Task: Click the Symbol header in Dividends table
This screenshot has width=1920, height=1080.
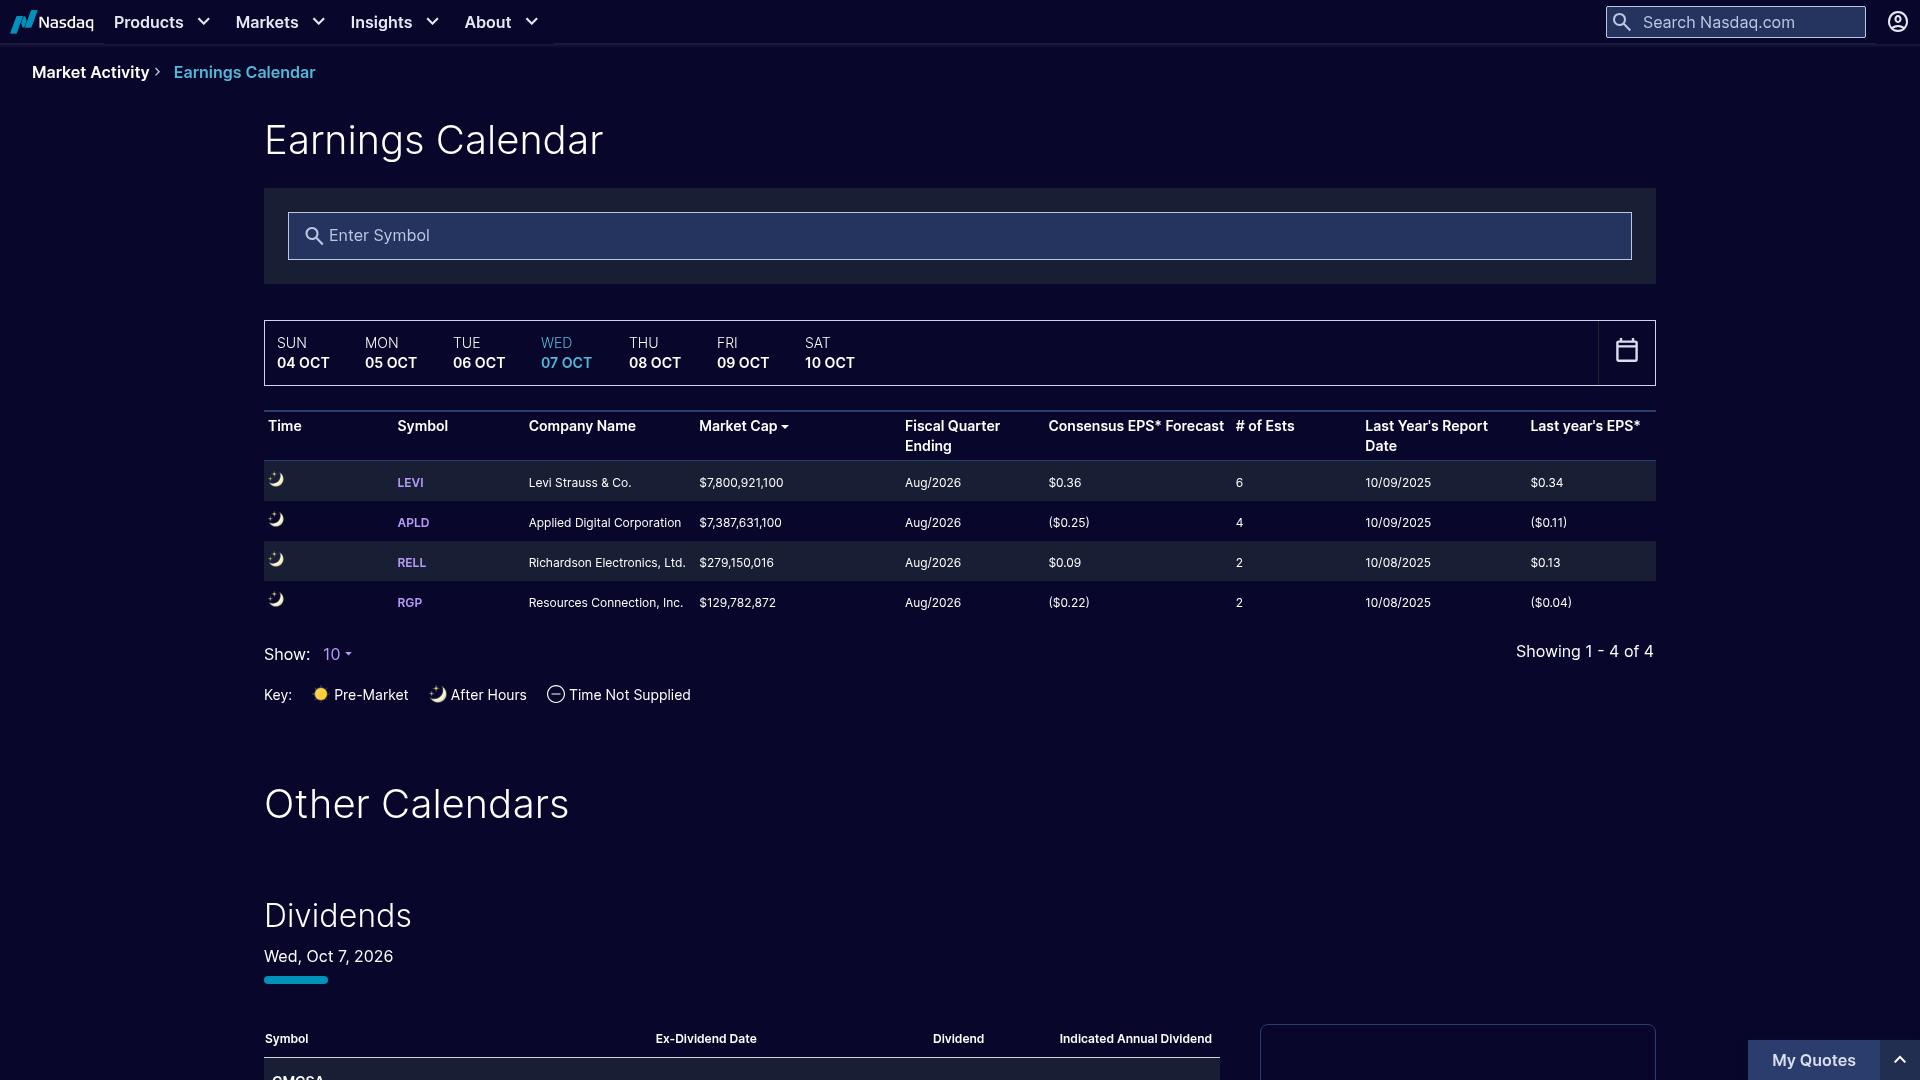Action: click(x=287, y=1039)
